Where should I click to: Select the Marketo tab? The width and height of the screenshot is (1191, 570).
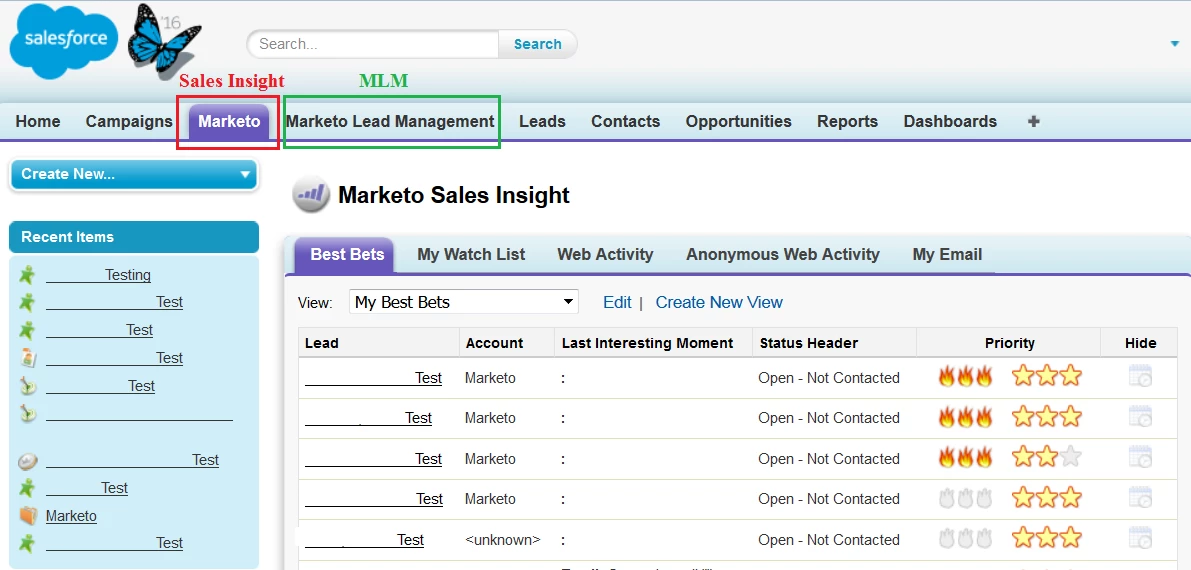229,122
